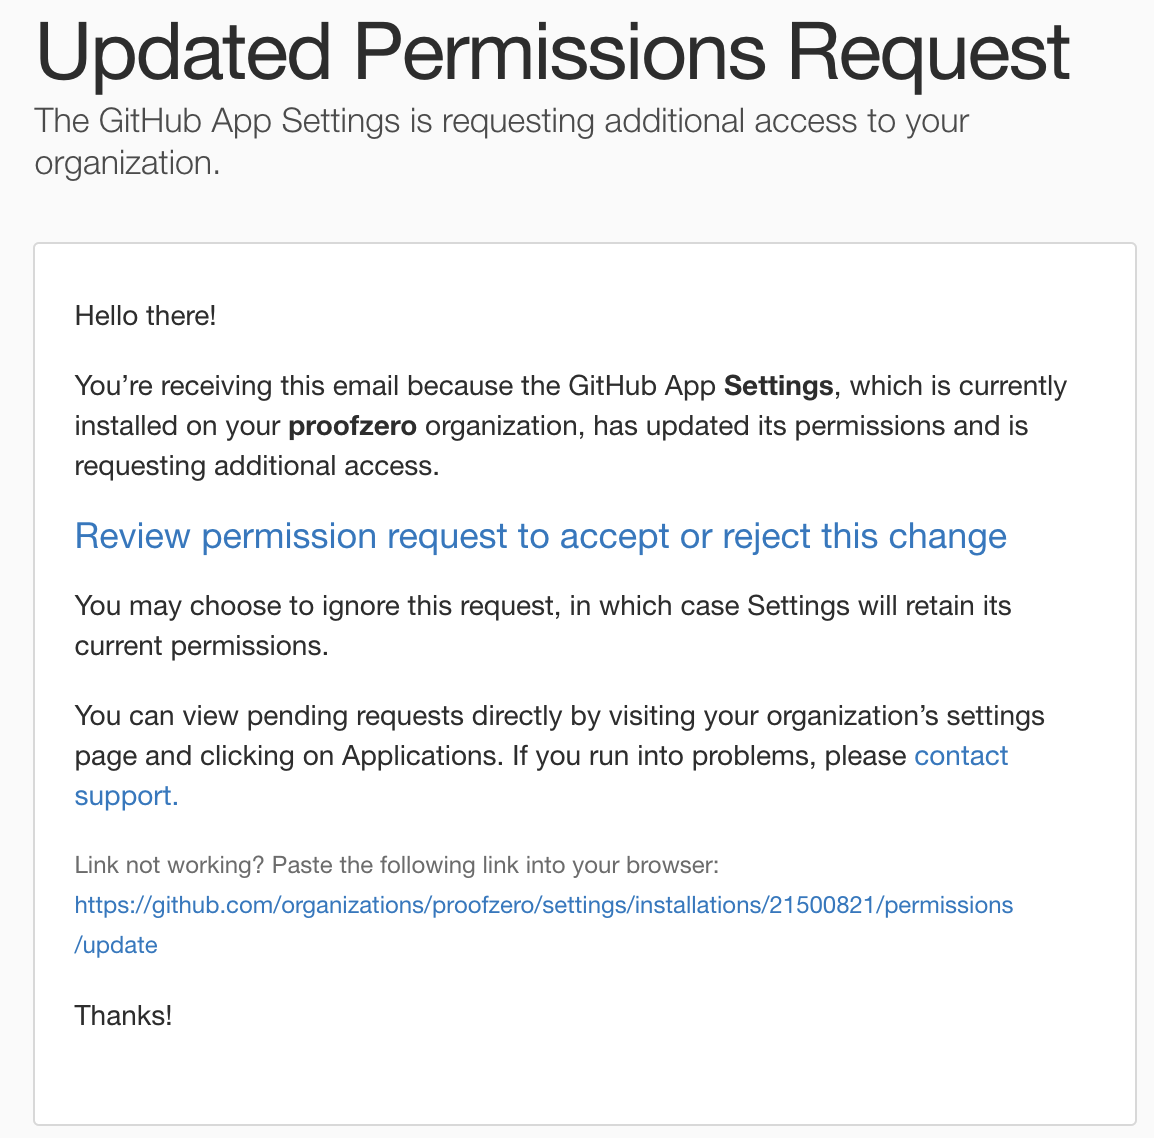Click the 'current permissions.' text
The height and width of the screenshot is (1138, 1154).
click(x=202, y=646)
